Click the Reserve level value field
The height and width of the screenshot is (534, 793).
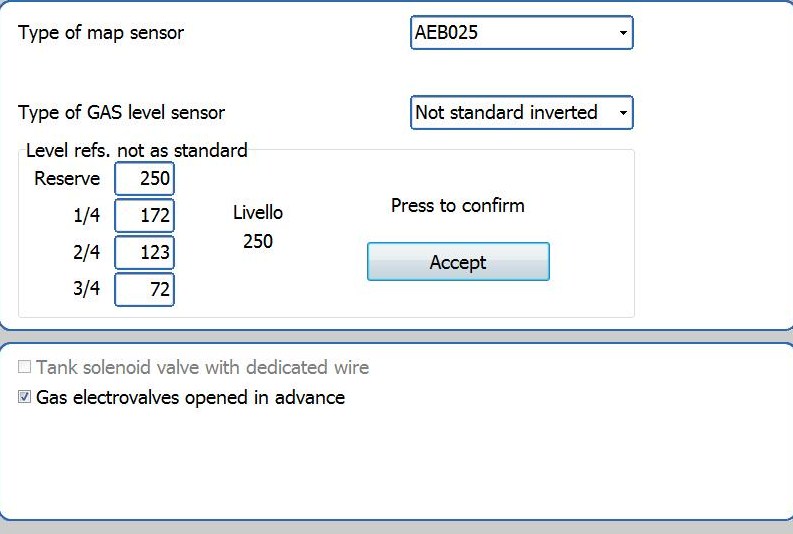pyautogui.click(x=145, y=179)
